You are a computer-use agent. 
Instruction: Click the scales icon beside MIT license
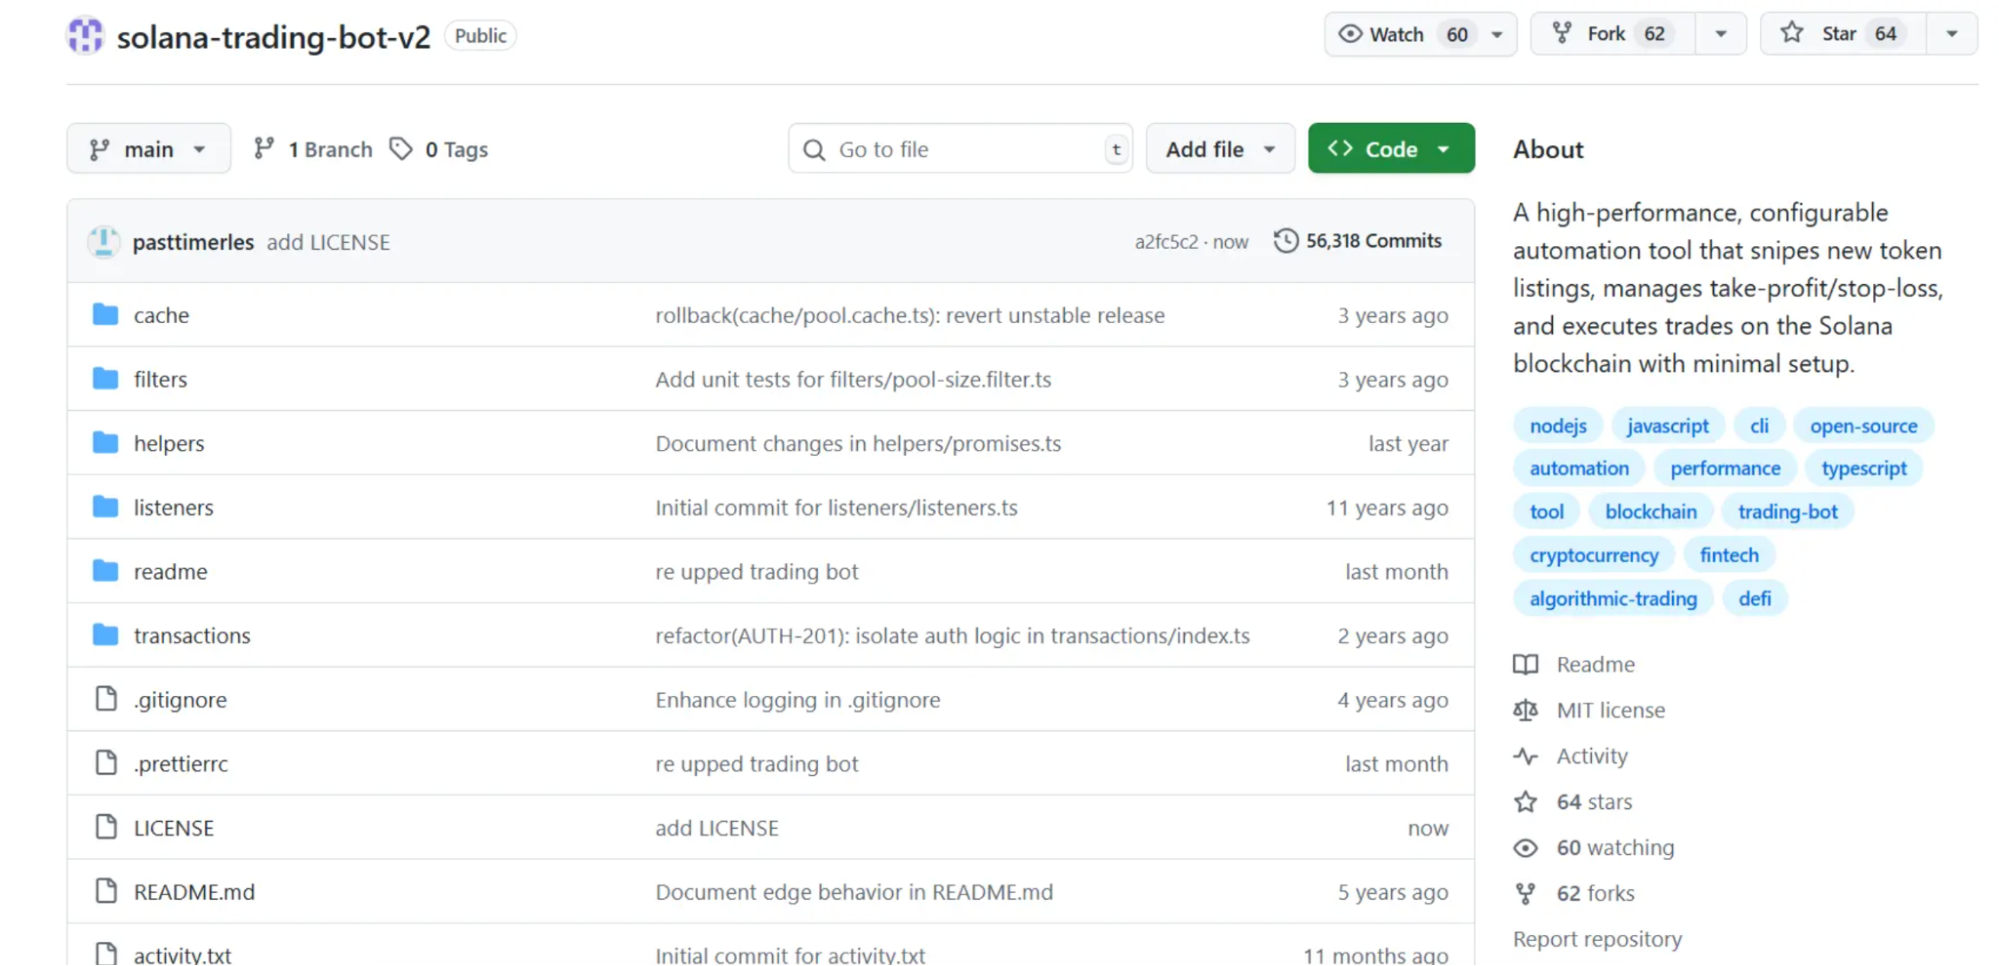pyautogui.click(x=1525, y=710)
